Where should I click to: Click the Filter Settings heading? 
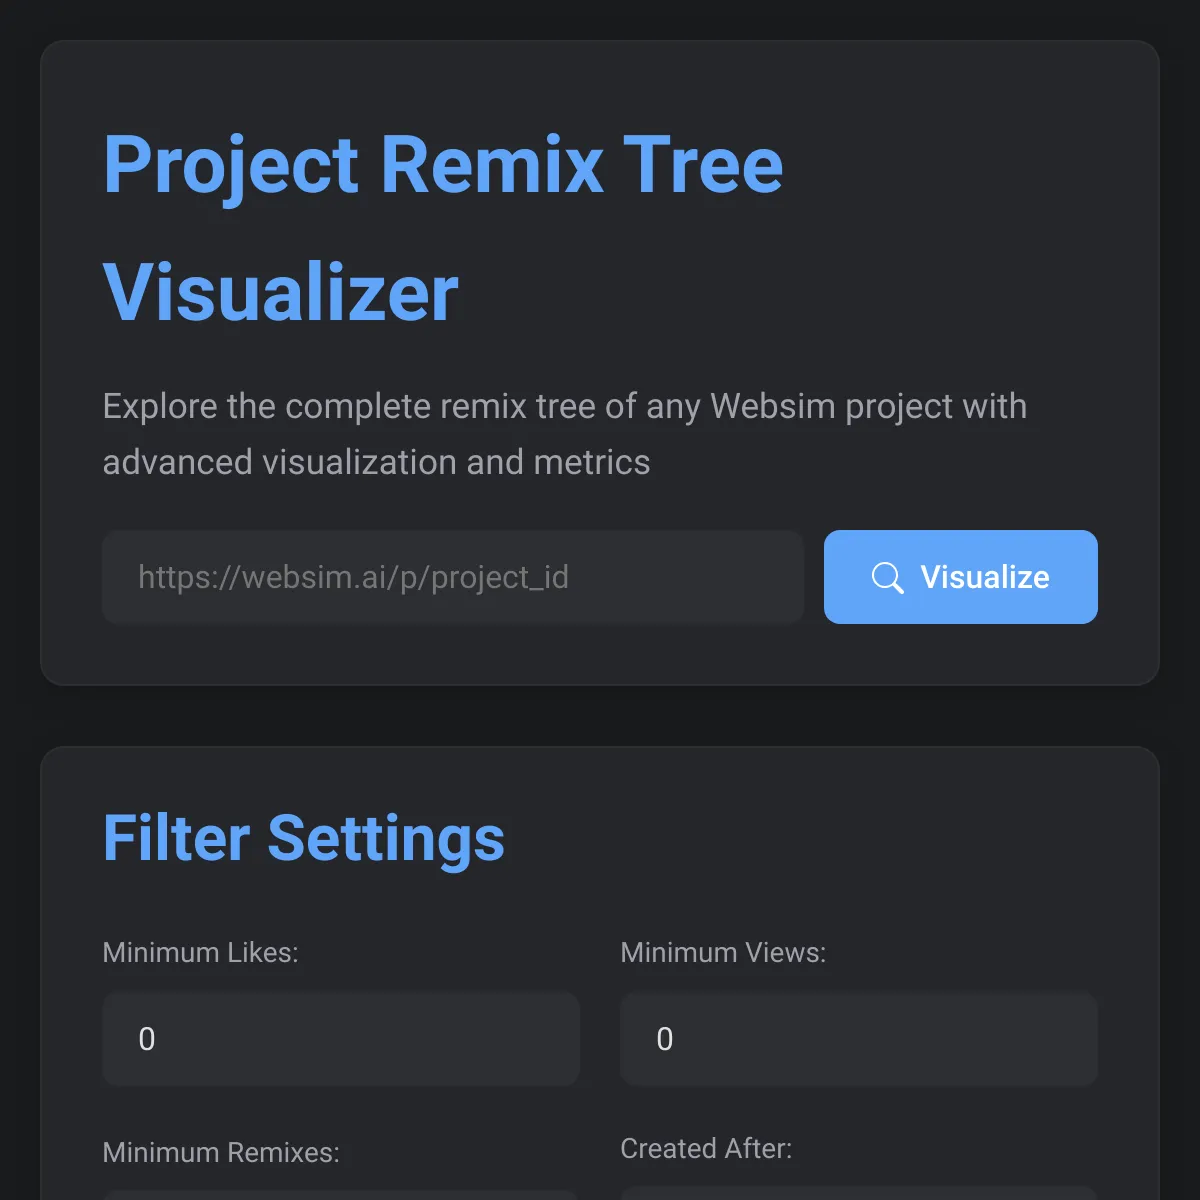point(303,838)
